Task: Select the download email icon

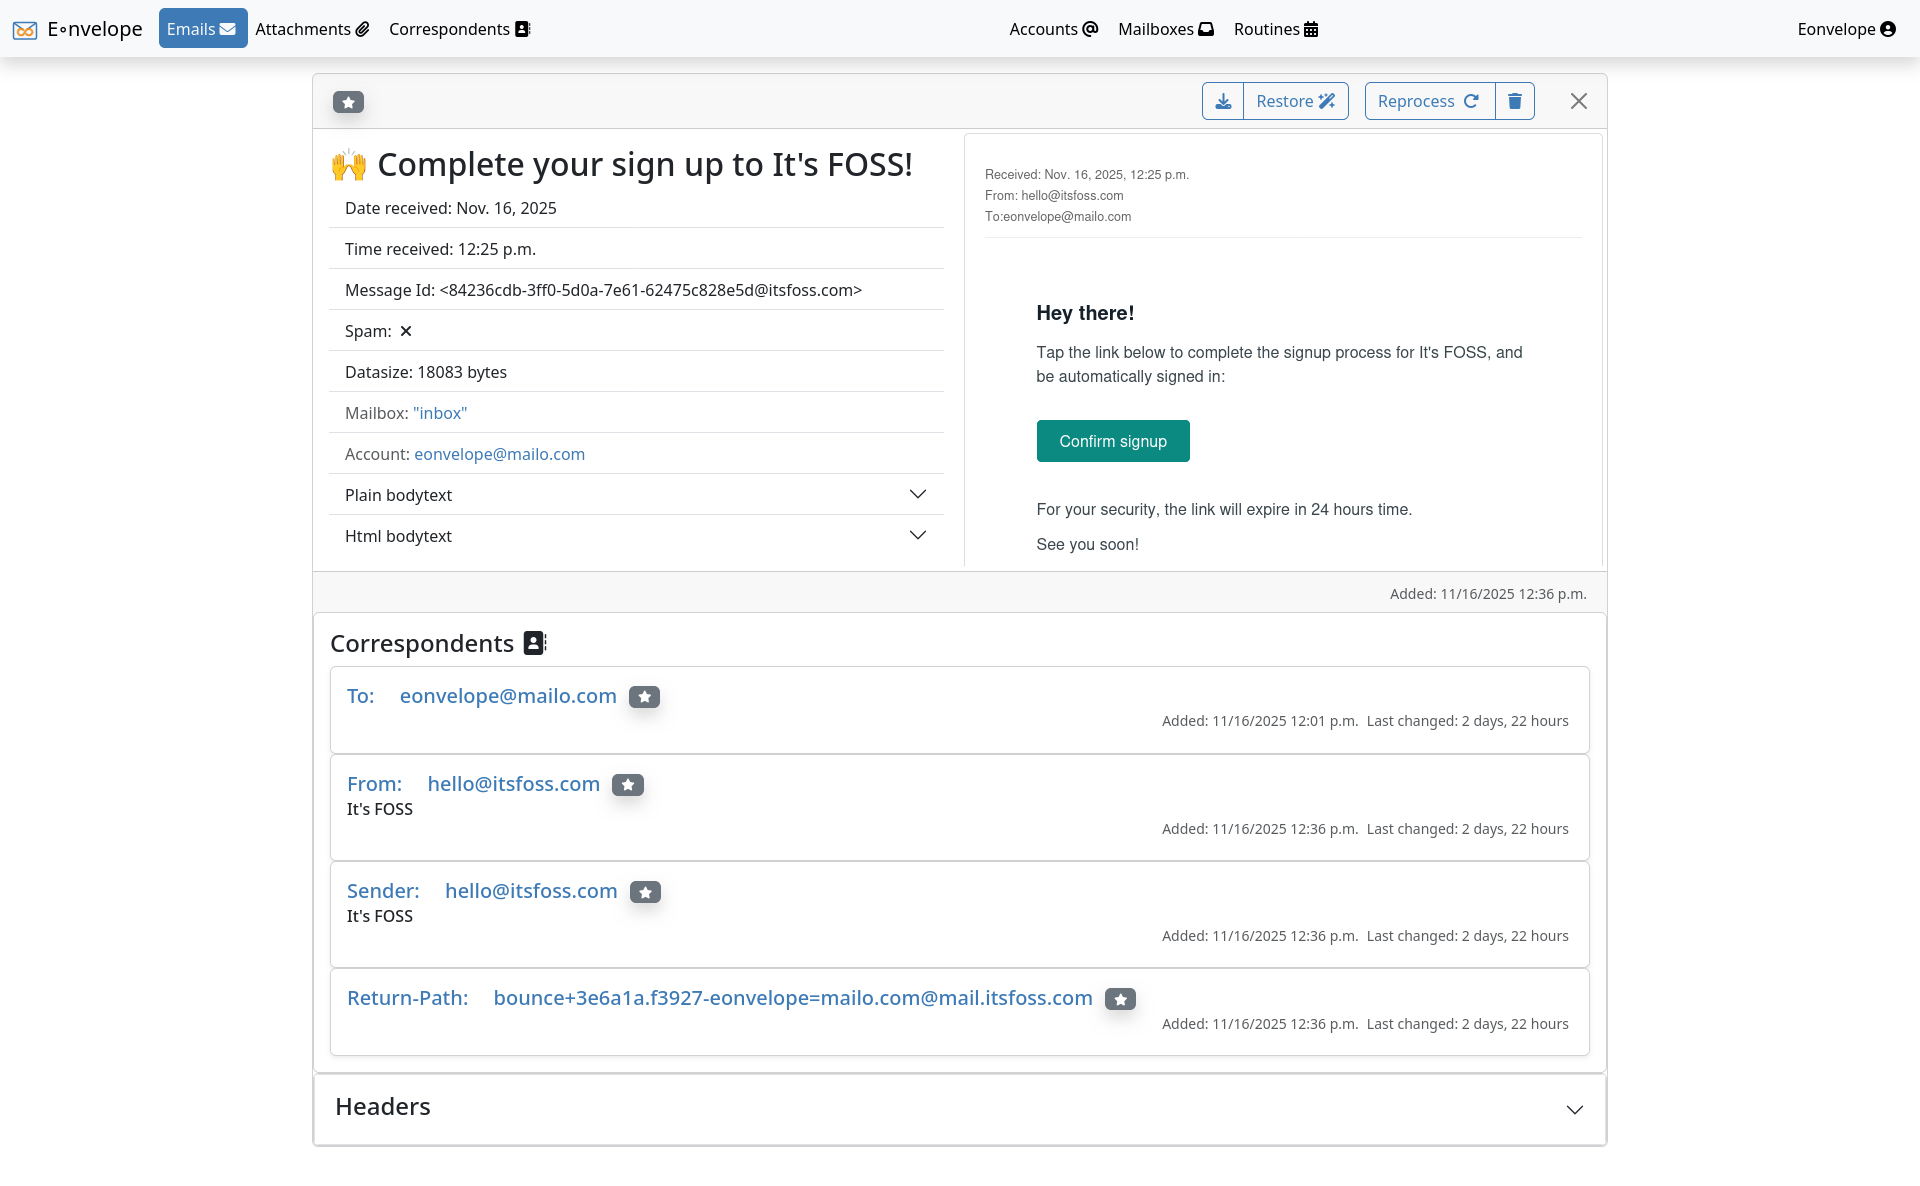Action: [x=1223, y=100]
